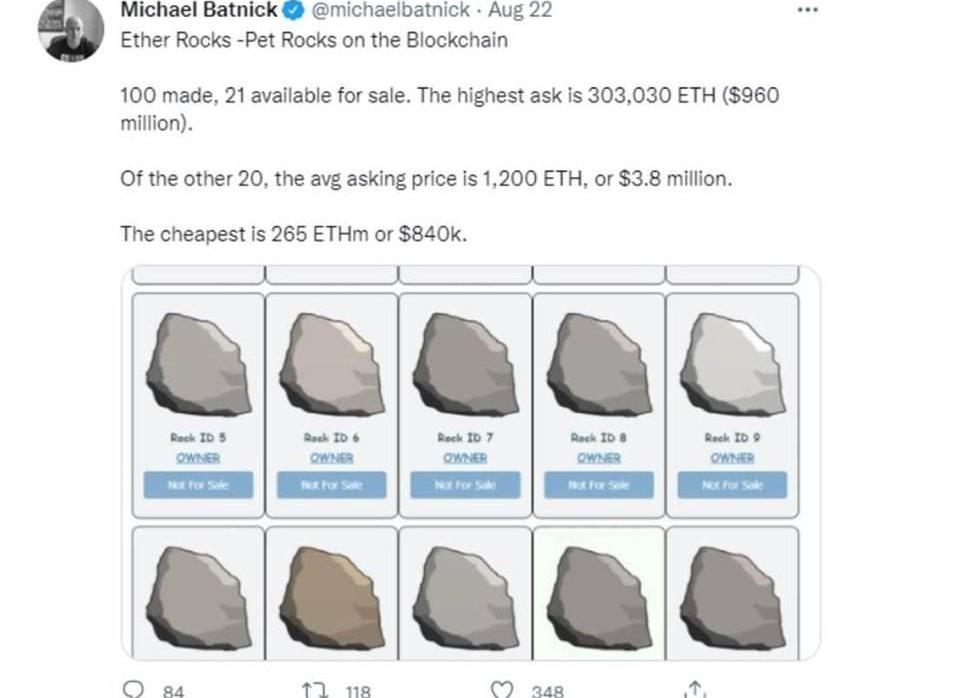Select the Rock ID 5 rock image

coord(197,363)
